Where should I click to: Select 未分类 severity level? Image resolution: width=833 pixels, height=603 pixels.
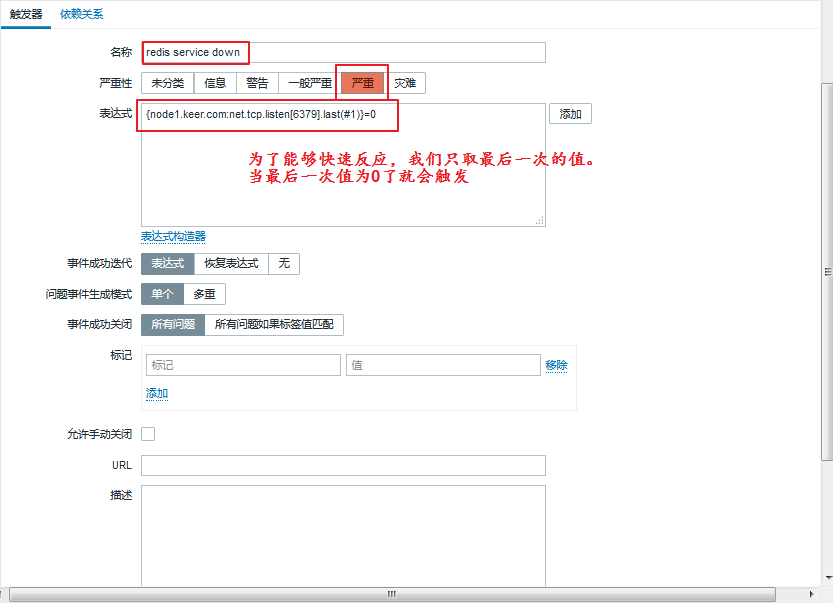pyautogui.click(x=166, y=83)
